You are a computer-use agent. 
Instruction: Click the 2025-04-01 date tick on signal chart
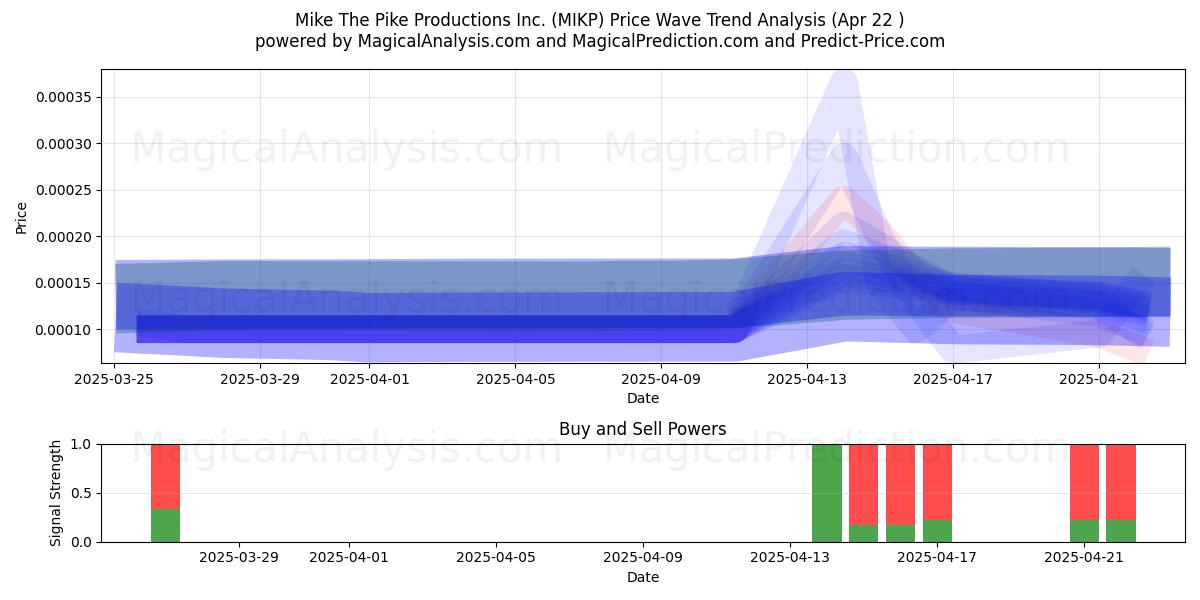[x=350, y=558]
